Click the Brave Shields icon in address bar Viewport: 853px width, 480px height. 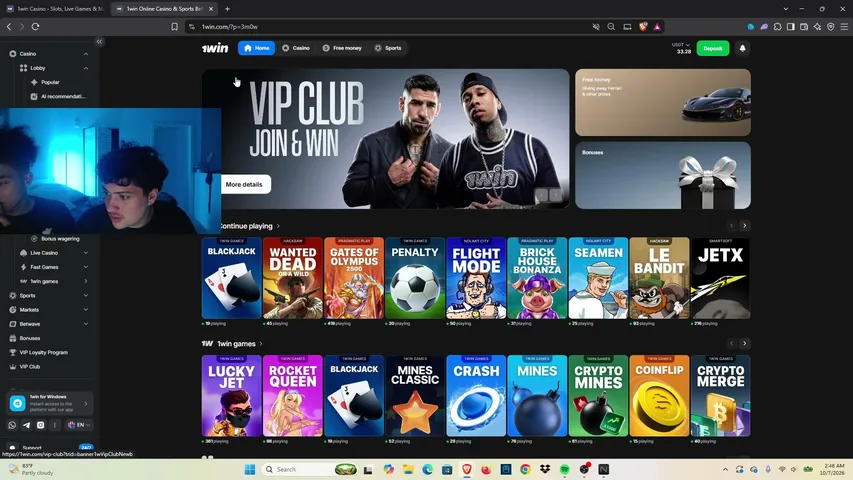[x=643, y=27]
